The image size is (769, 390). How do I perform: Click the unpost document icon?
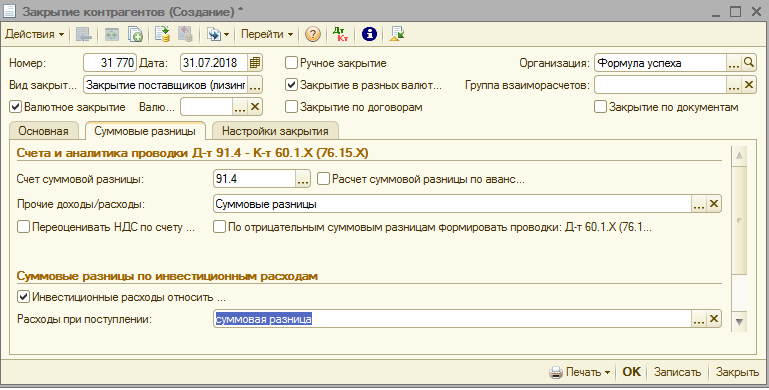tap(185, 34)
